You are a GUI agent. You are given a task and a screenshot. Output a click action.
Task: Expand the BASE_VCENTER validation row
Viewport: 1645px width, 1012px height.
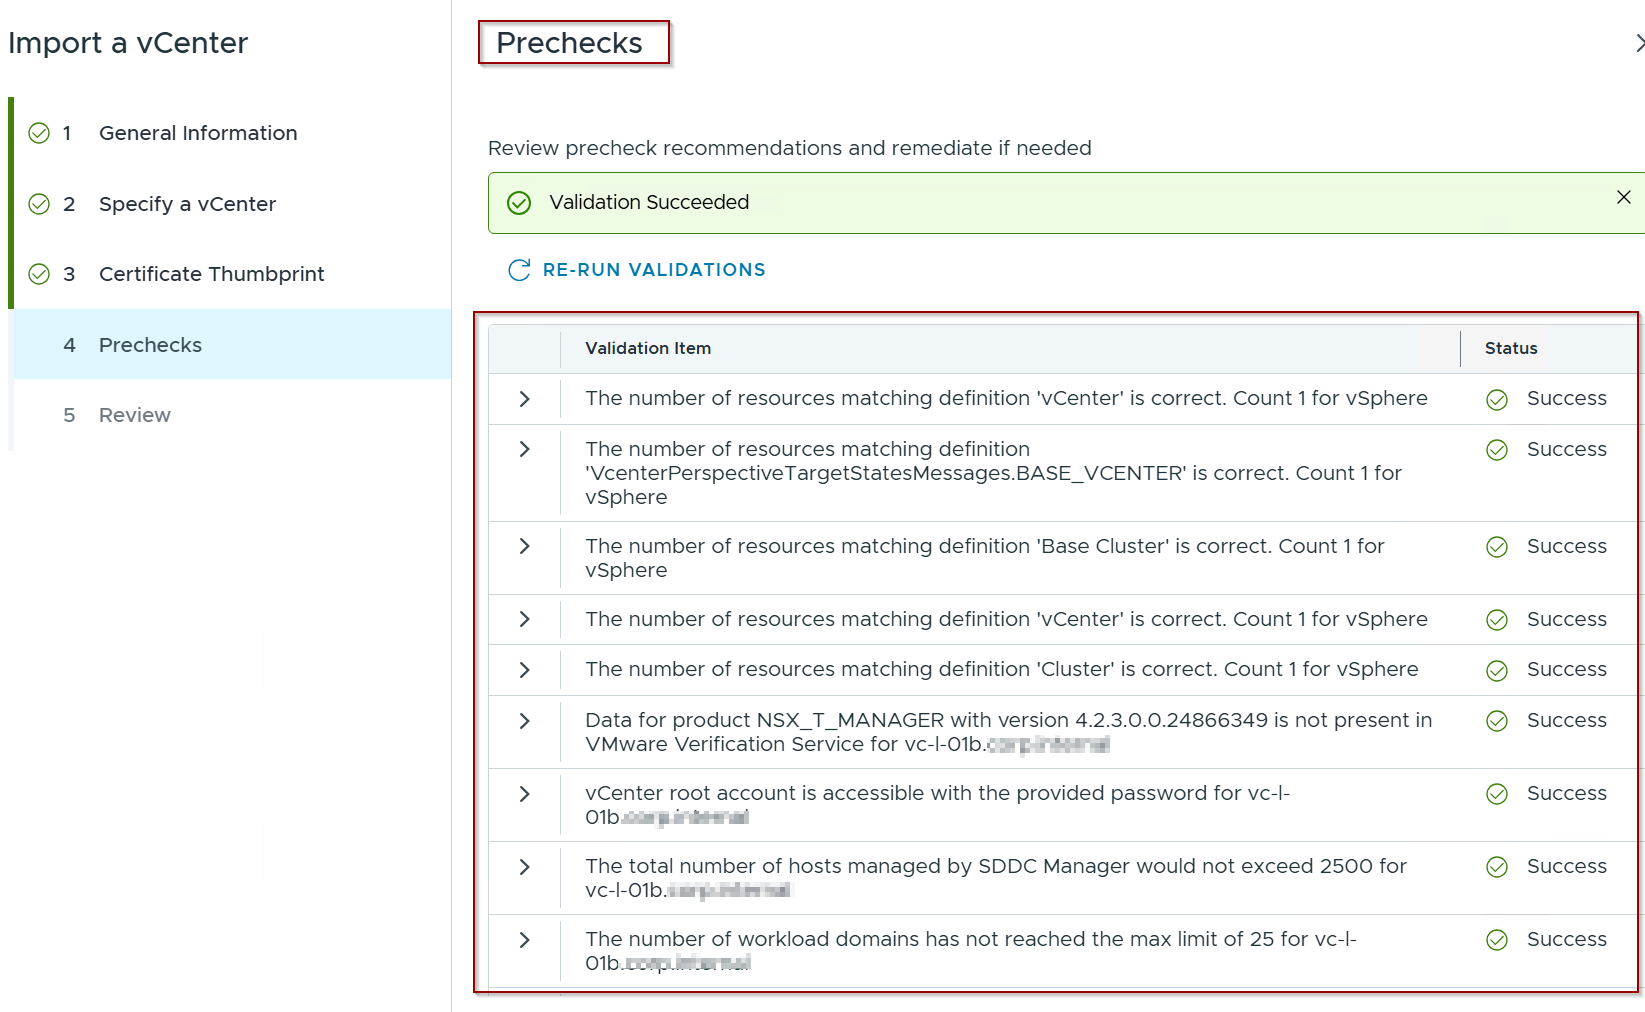[x=524, y=449]
